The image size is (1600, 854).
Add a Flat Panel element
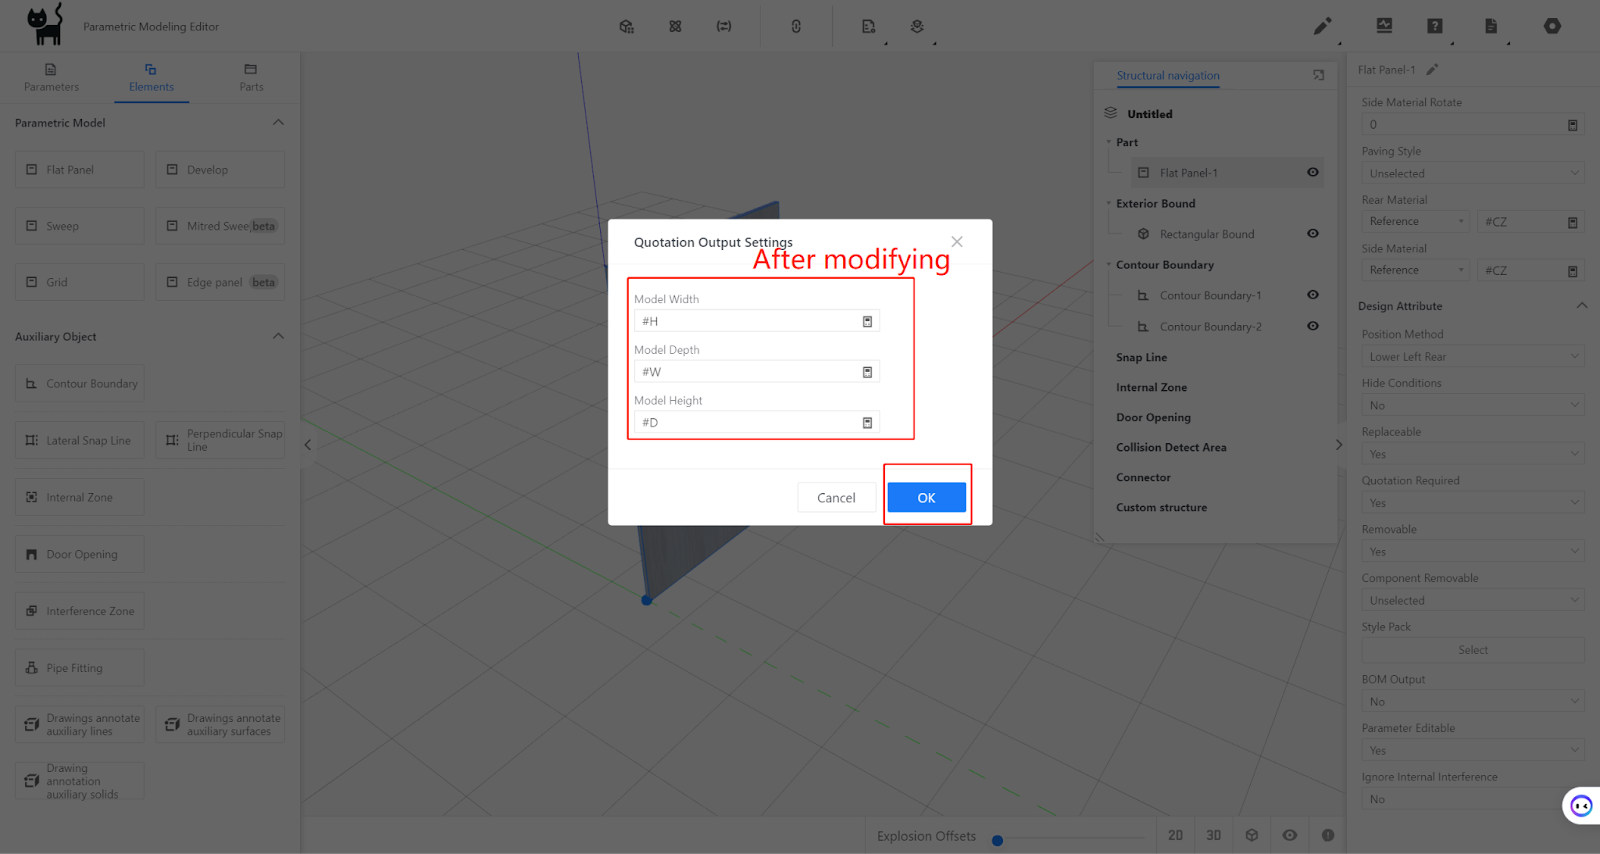click(x=80, y=170)
